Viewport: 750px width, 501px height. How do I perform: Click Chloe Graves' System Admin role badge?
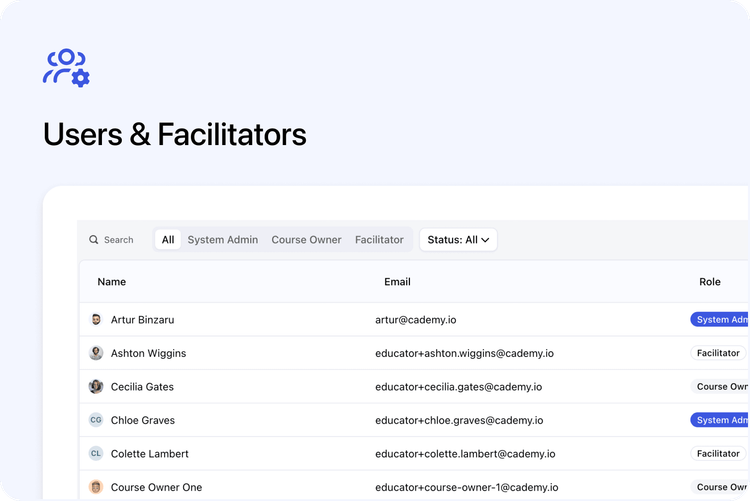pos(719,420)
